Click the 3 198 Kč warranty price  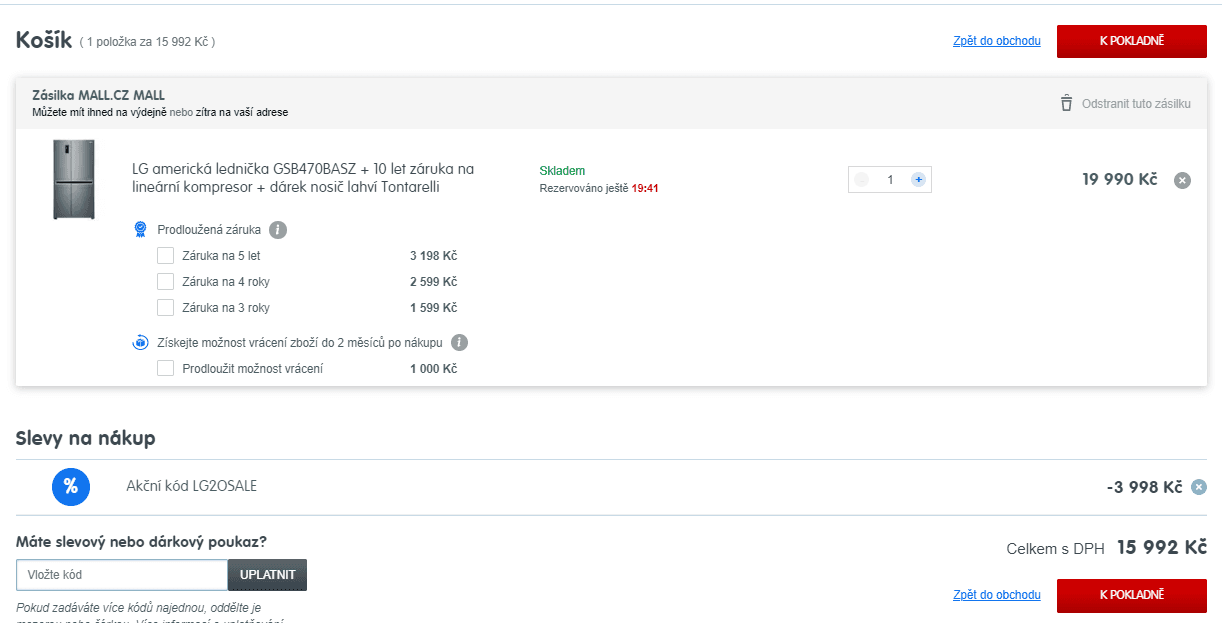point(433,256)
